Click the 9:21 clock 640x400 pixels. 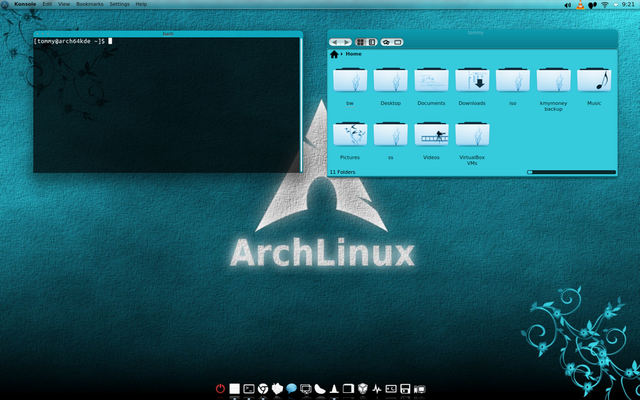tap(628, 4)
